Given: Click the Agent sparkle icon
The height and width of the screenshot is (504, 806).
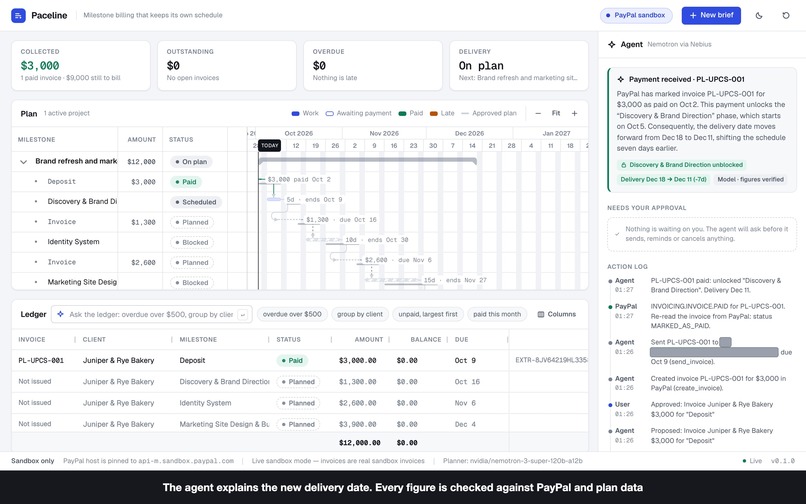Looking at the screenshot, I should pos(611,44).
